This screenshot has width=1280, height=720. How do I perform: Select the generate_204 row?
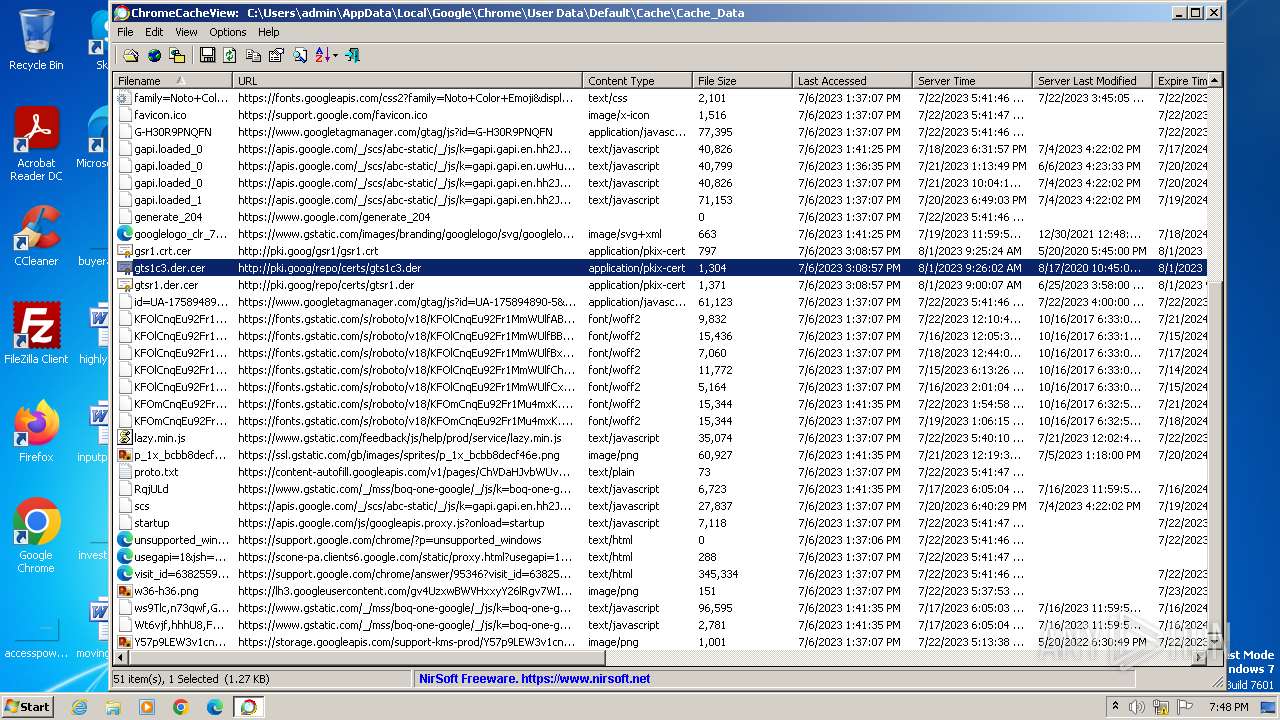[660, 217]
